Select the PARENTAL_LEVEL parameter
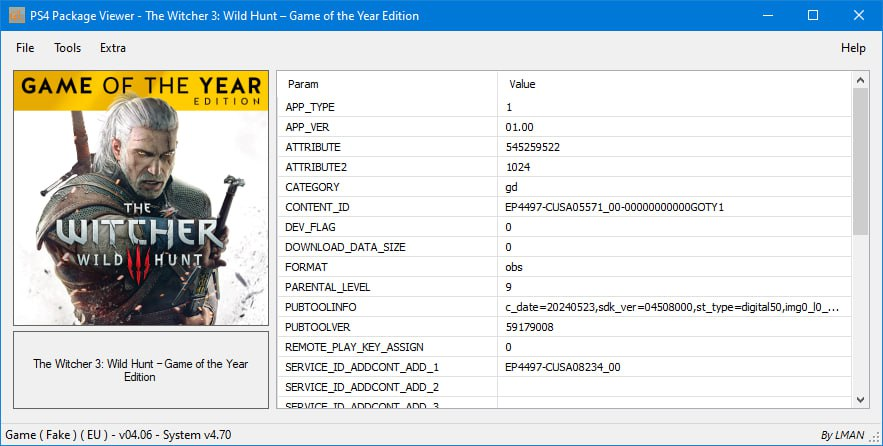Image resolution: width=883 pixels, height=446 pixels. [327, 287]
